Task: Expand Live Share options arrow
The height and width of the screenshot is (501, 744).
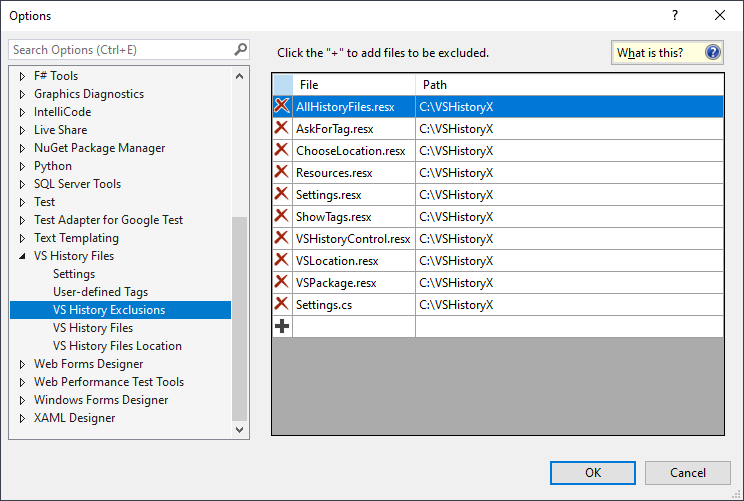Action: 22,130
